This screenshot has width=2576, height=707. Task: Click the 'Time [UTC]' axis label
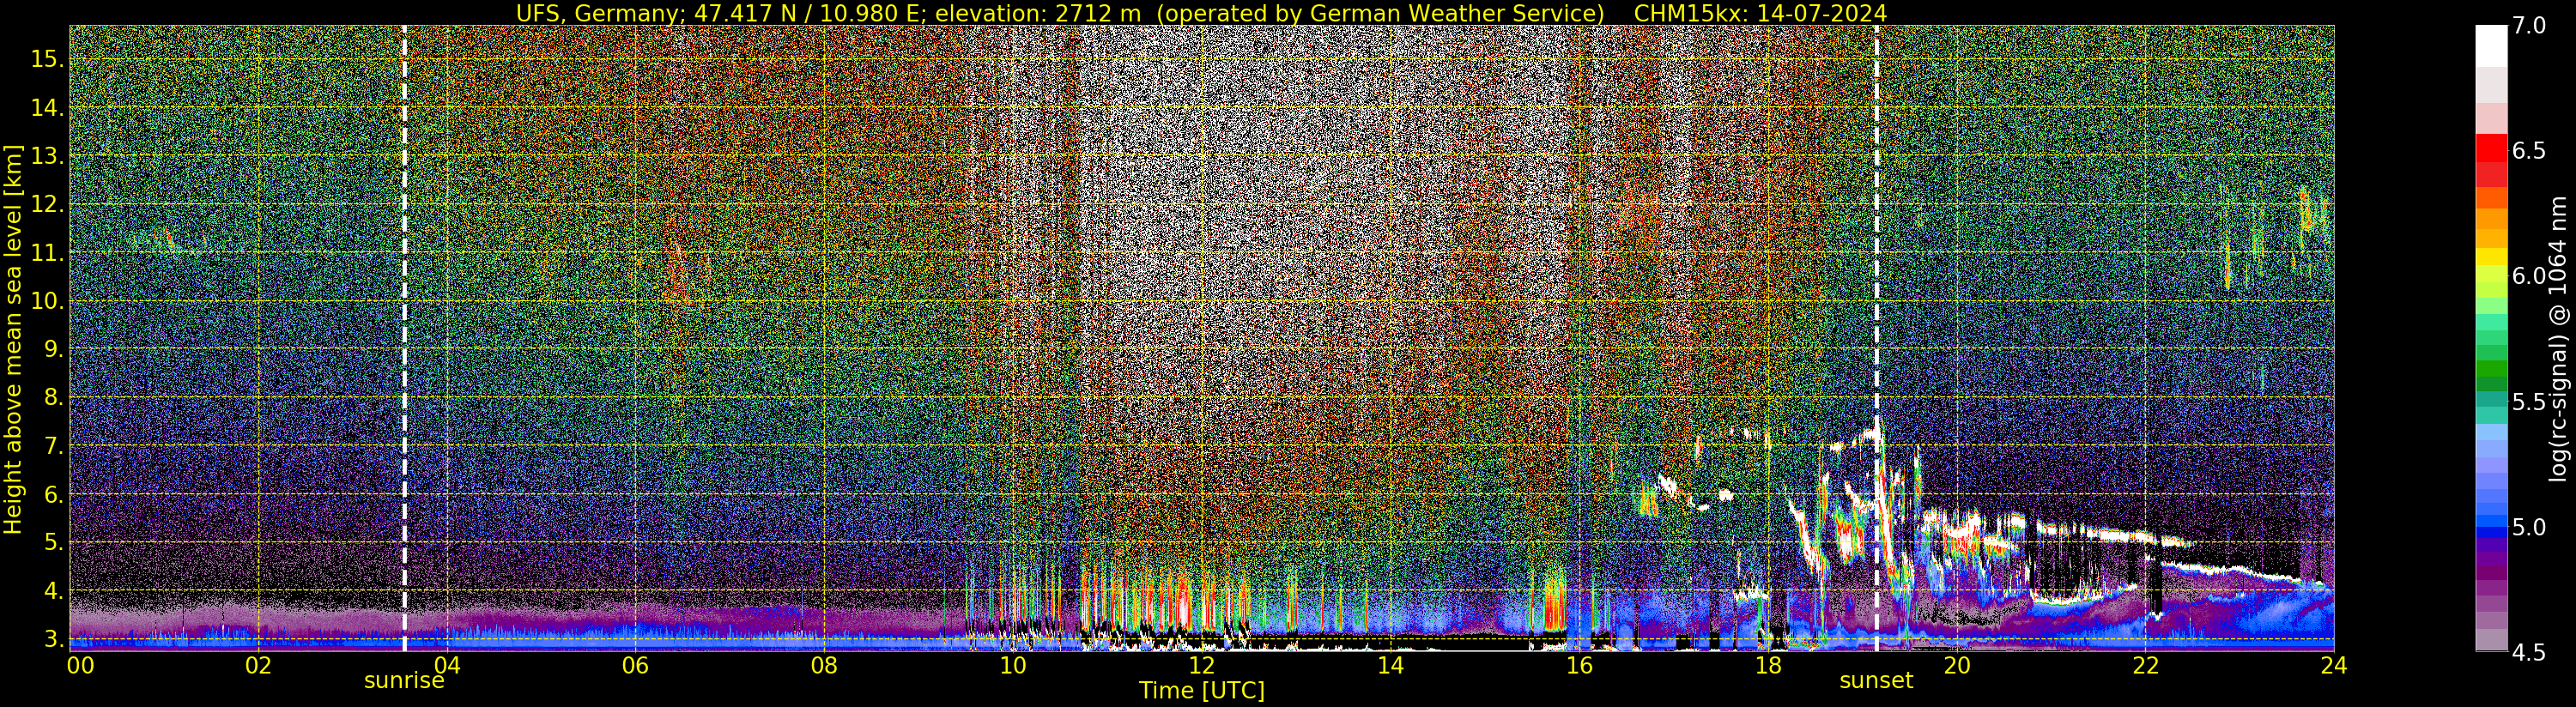click(x=1202, y=691)
